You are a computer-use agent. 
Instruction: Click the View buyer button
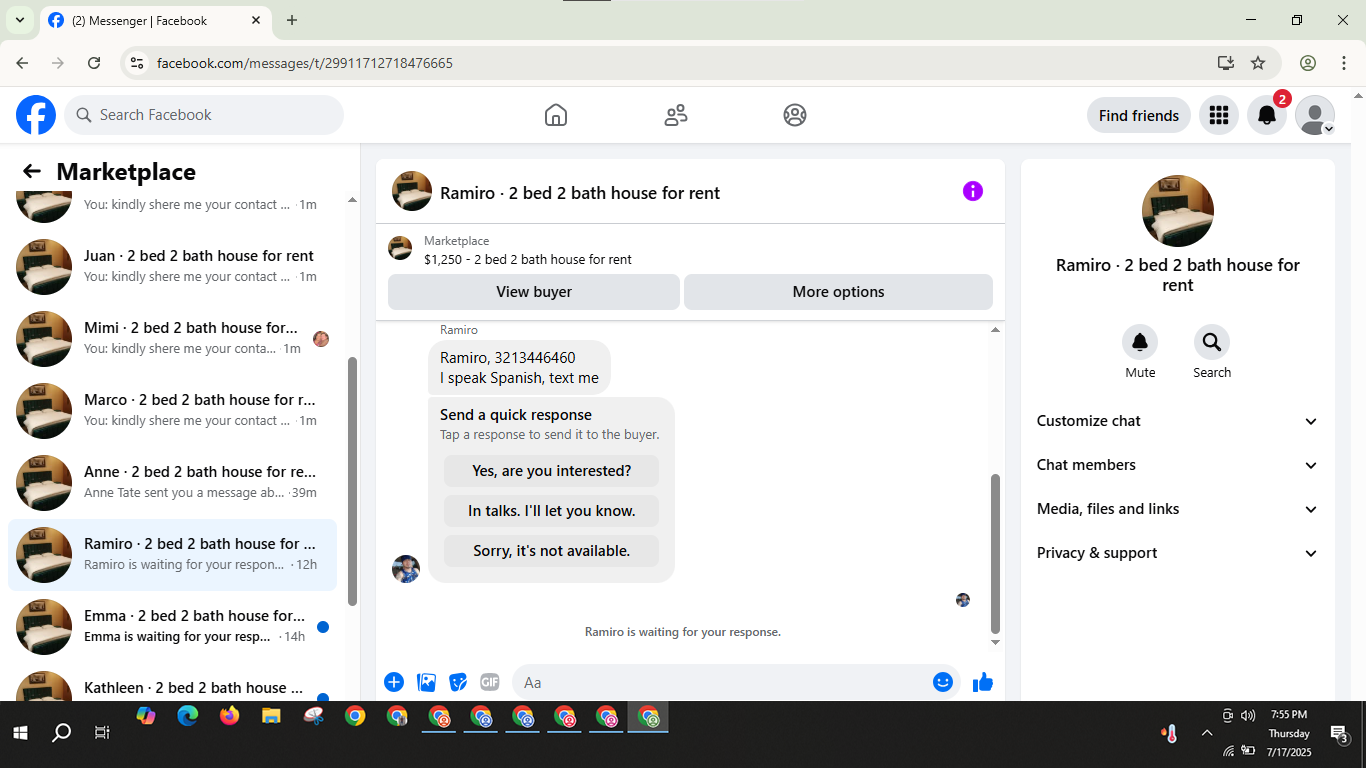pos(534,292)
